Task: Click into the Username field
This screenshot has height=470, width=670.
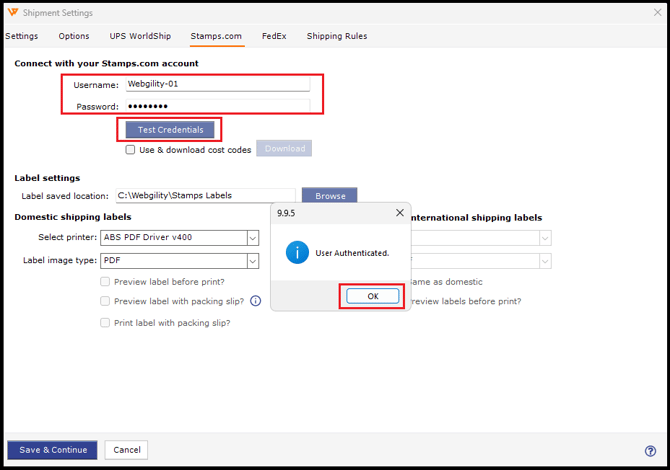Action: coord(216,85)
